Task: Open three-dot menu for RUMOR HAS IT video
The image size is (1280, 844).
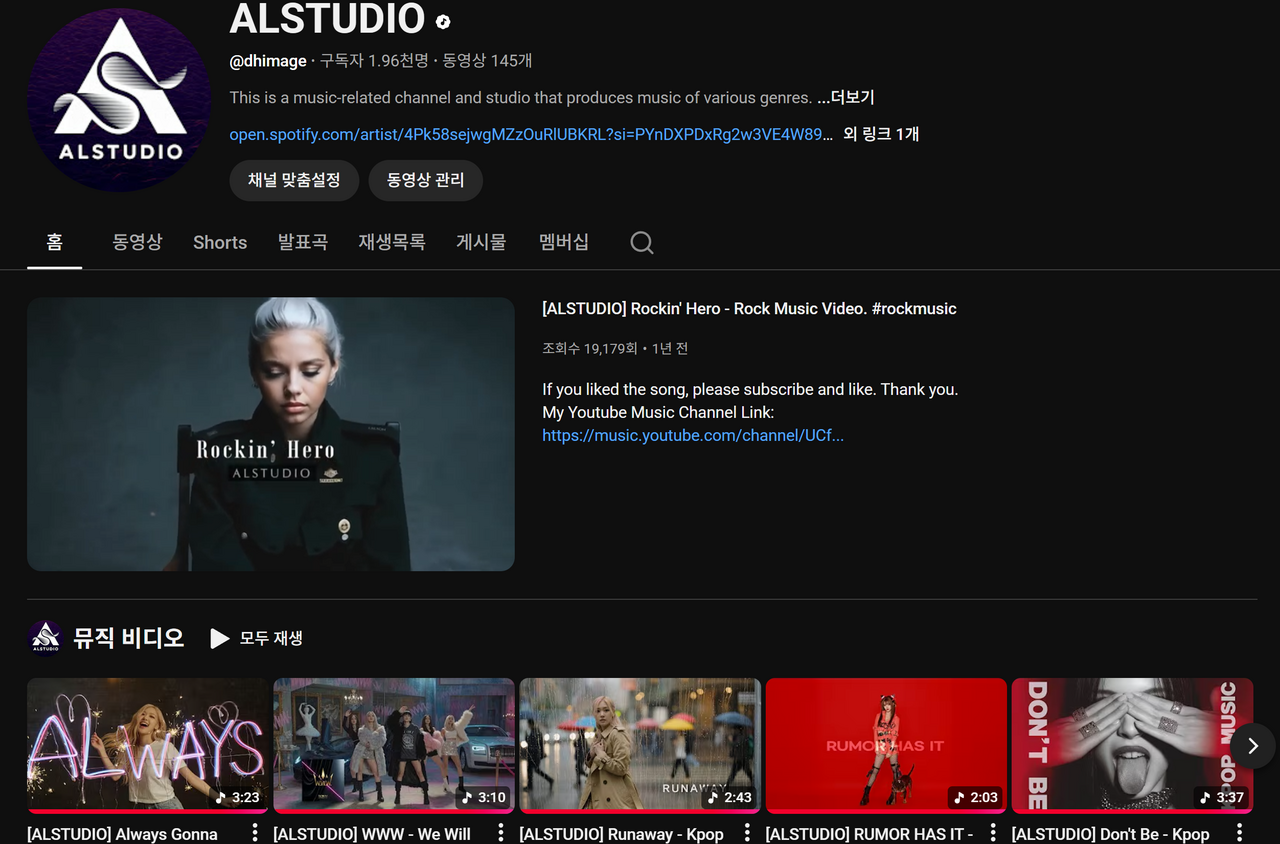Action: coord(993,832)
